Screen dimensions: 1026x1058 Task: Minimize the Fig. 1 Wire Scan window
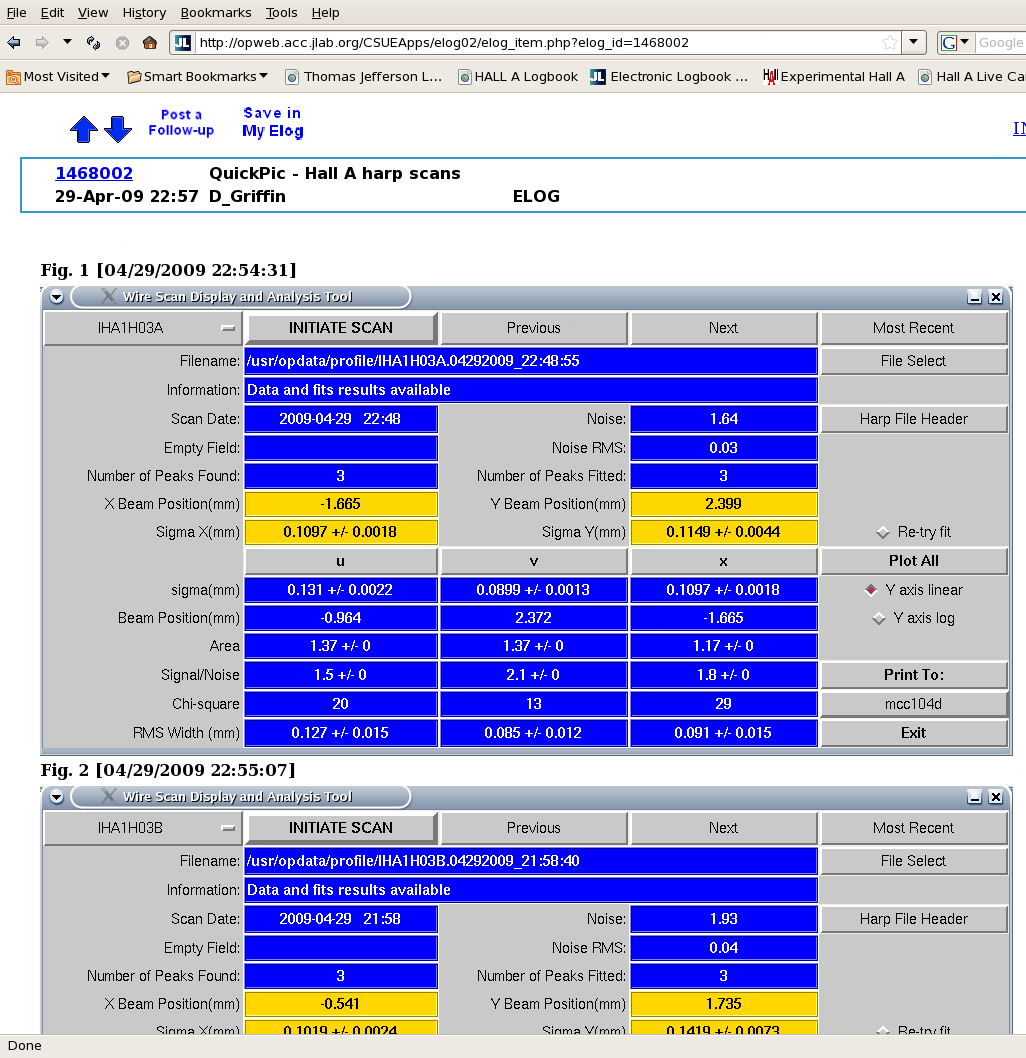pos(974,297)
